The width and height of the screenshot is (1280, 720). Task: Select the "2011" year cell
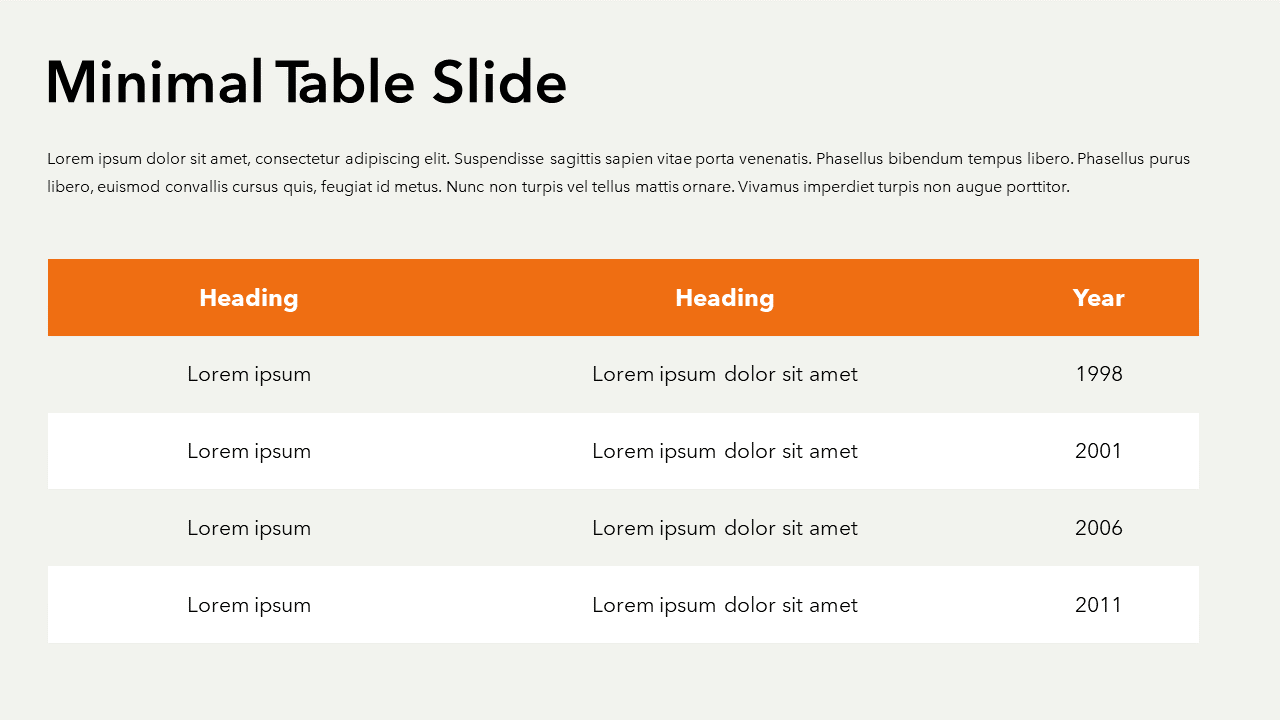pos(1099,605)
